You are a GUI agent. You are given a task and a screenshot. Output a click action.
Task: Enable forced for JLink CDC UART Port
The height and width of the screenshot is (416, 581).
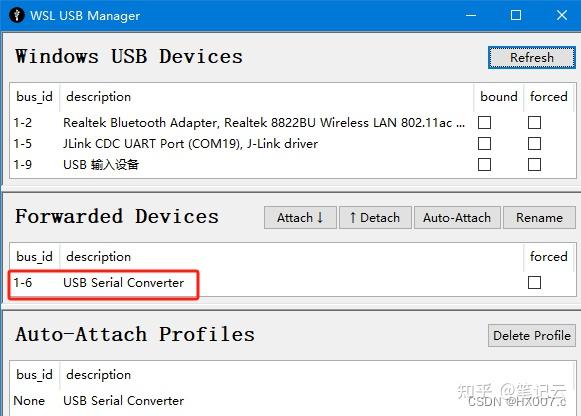(x=534, y=143)
